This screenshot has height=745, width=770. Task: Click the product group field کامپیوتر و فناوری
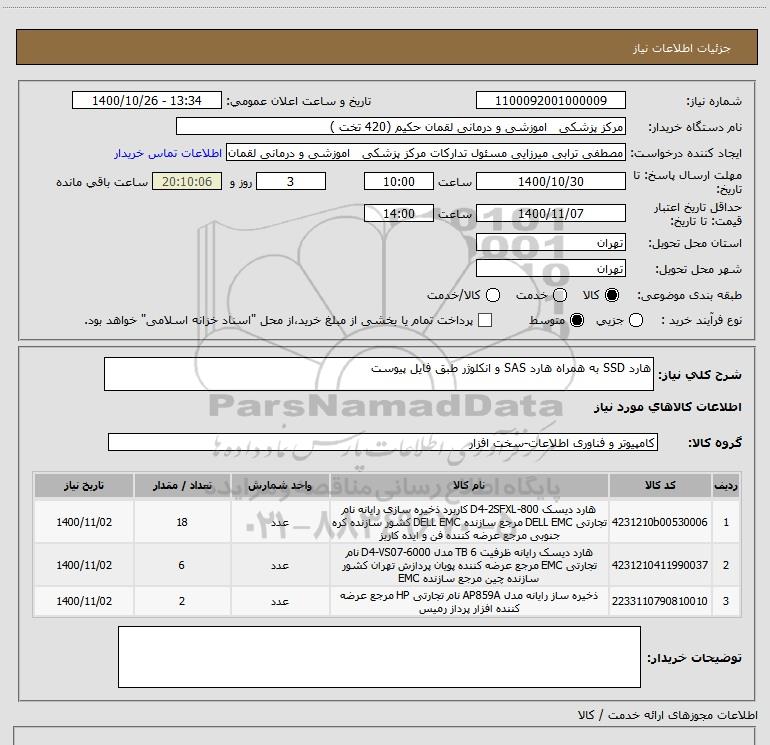[383, 442]
